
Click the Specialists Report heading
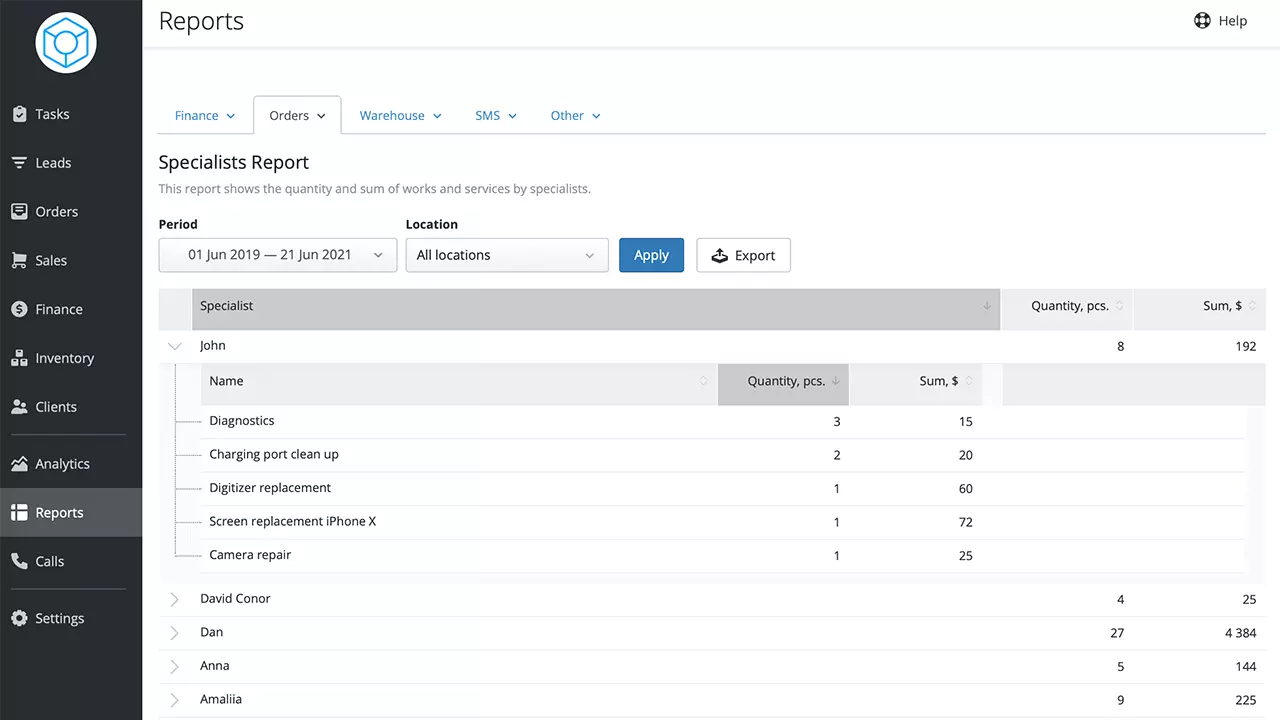[x=234, y=163]
